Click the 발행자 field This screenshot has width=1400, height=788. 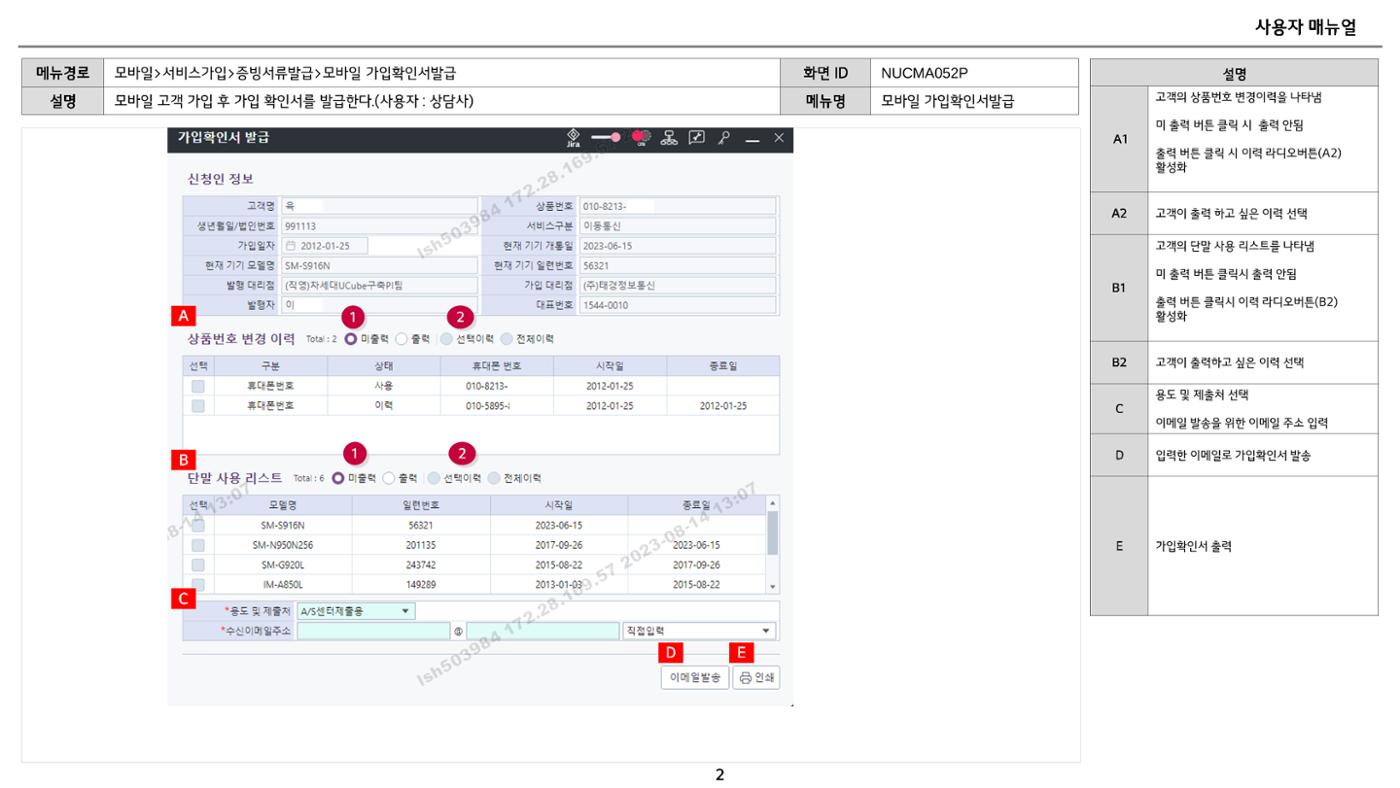380,305
